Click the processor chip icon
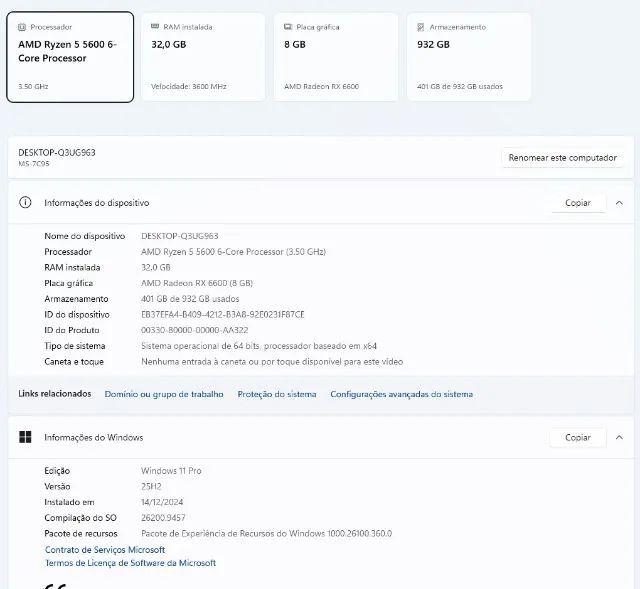 pos(22,27)
